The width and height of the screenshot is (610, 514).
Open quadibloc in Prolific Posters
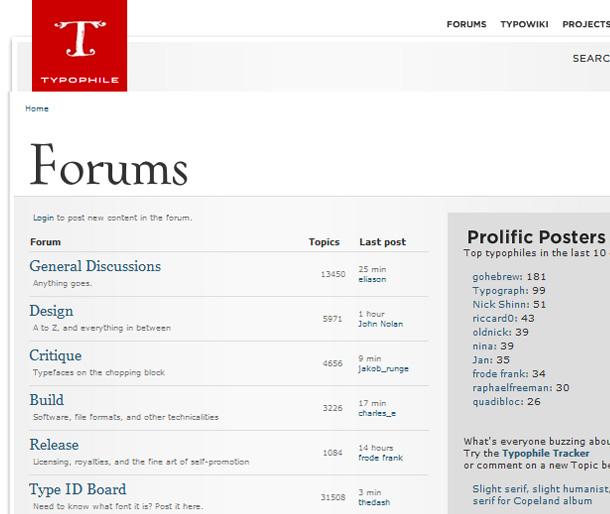coord(497,402)
